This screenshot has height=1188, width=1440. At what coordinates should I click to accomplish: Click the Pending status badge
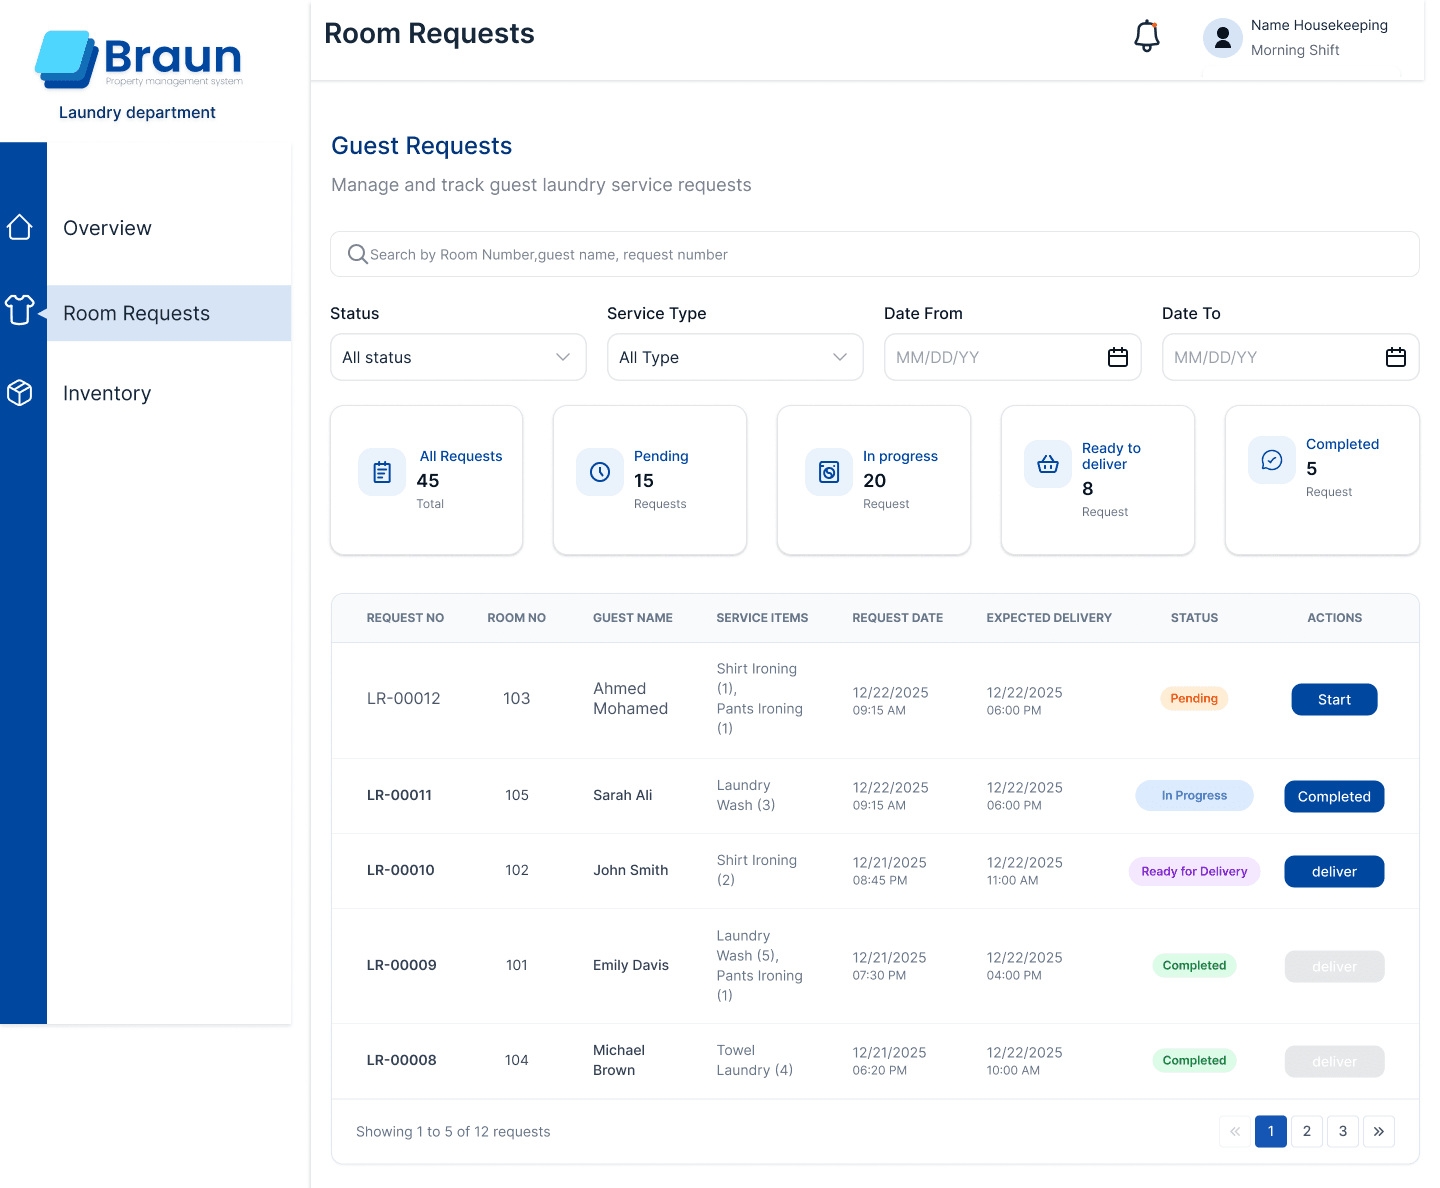tap(1194, 698)
